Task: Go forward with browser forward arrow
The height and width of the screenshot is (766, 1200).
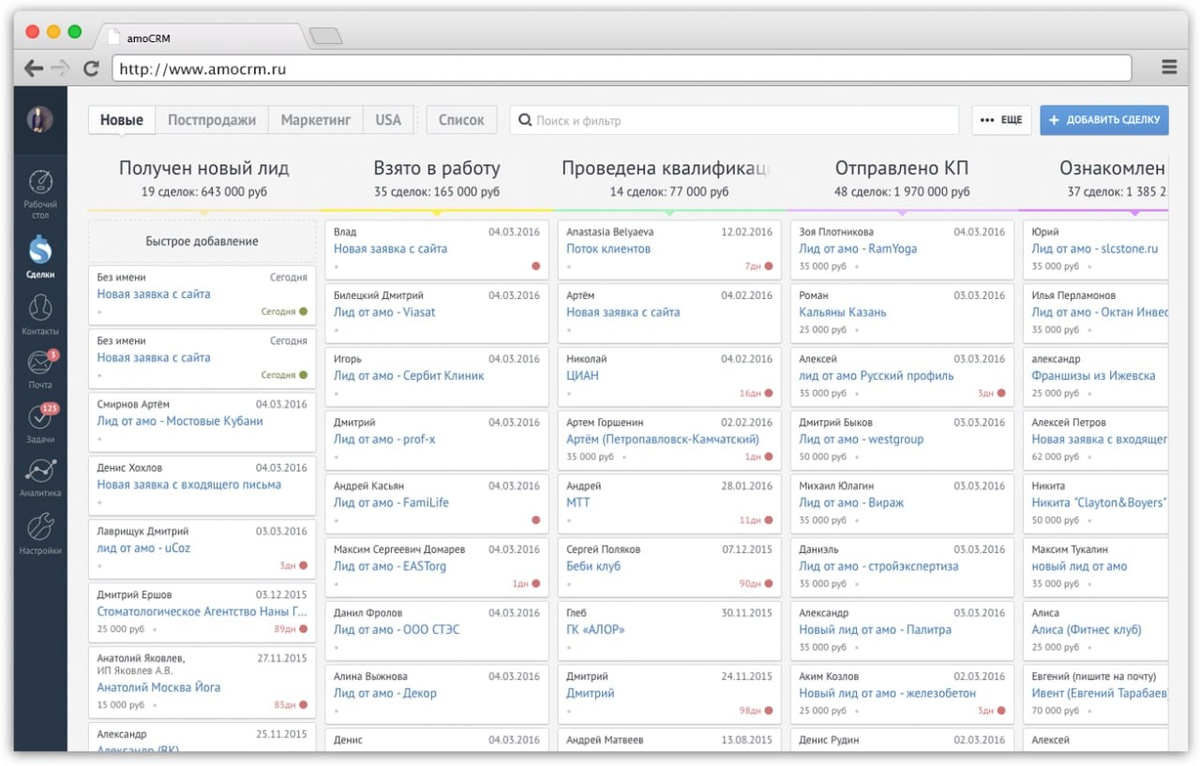Action: click(61, 69)
